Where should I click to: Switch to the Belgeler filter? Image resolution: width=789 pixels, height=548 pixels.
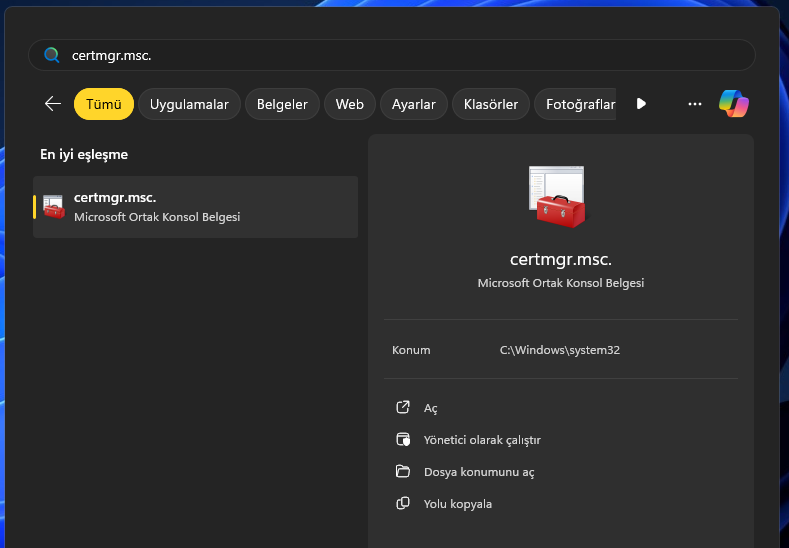(x=282, y=104)
